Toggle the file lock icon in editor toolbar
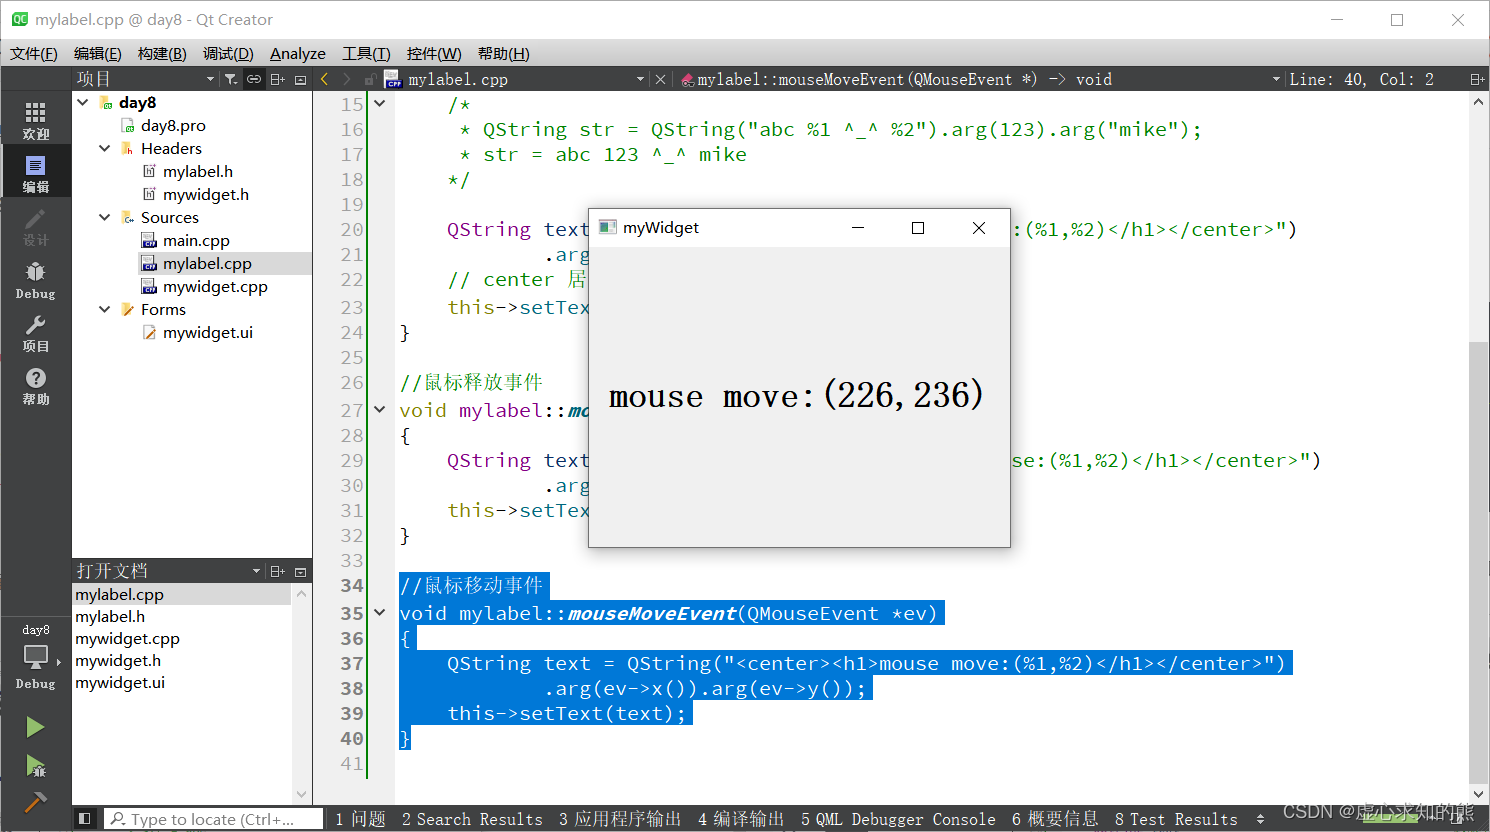Image resolution: width=1490 pixels, height=832 pixels. [372, 79]
